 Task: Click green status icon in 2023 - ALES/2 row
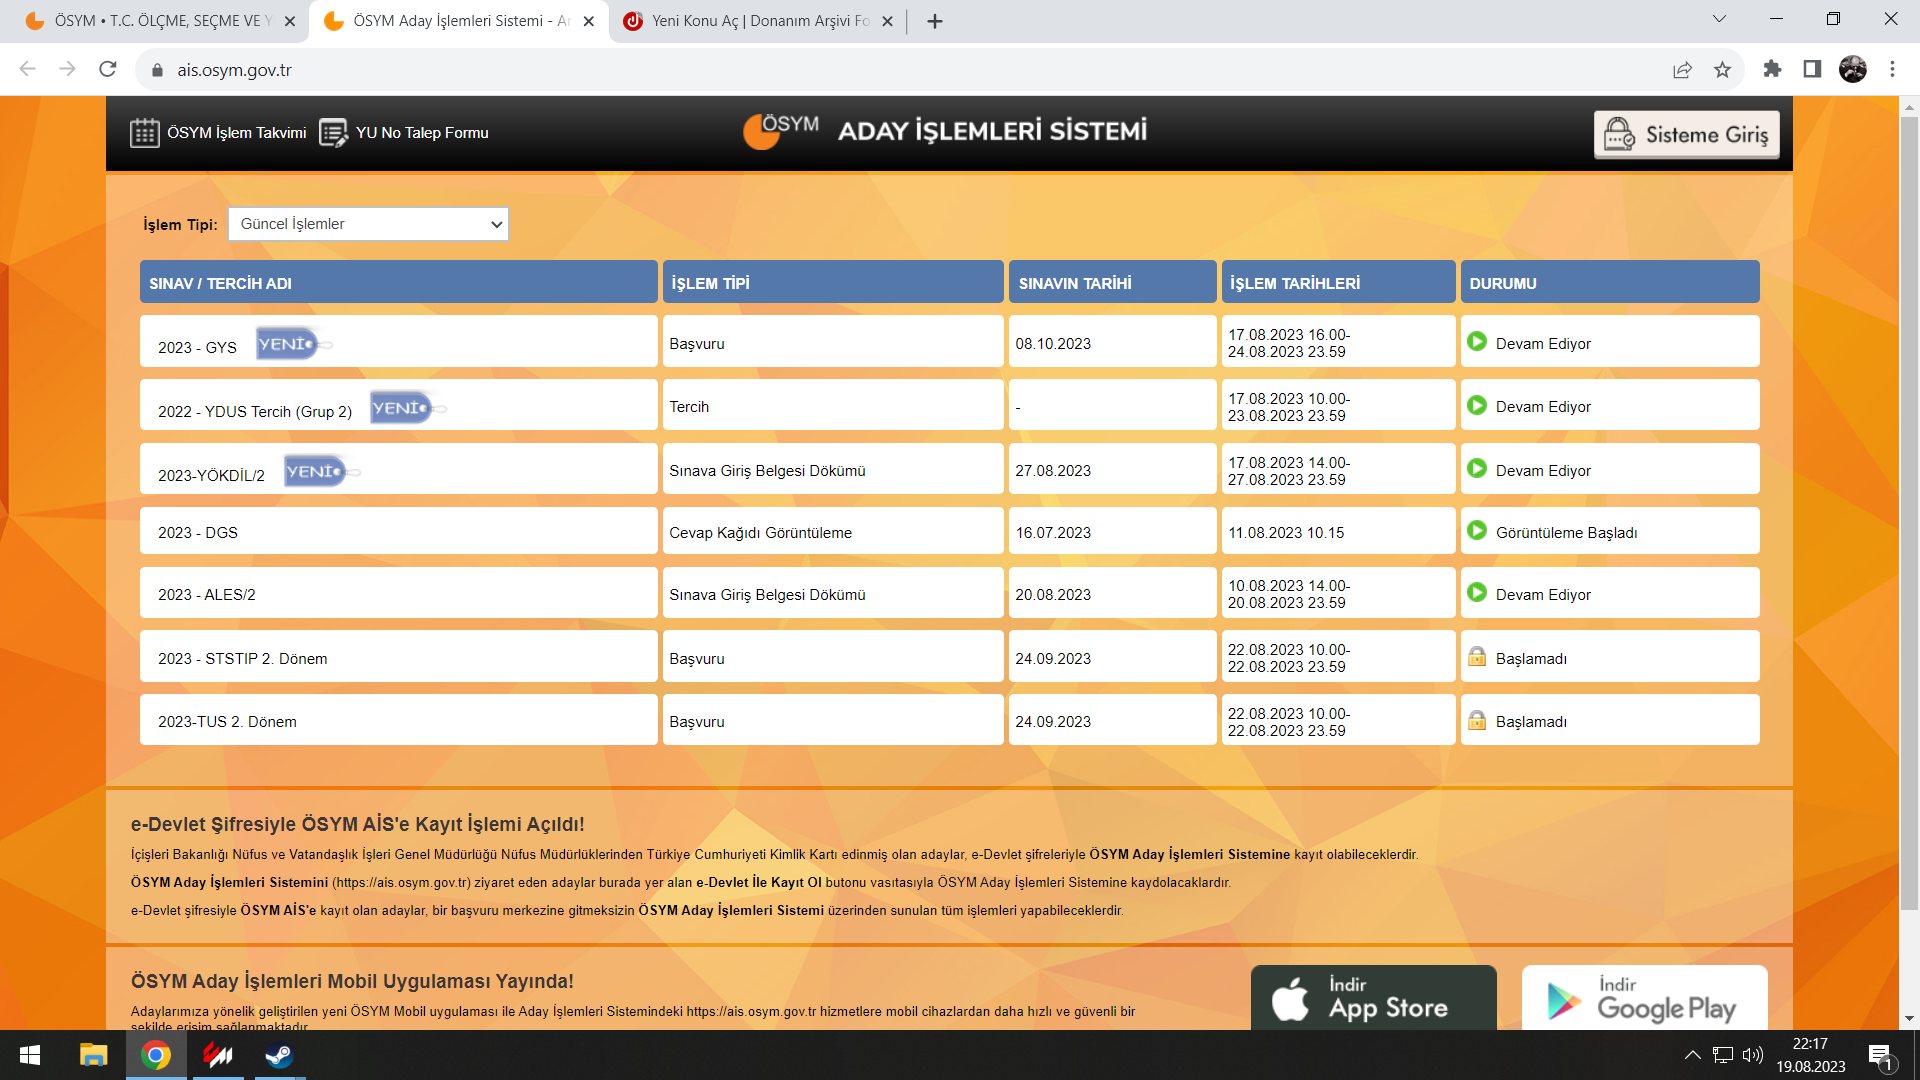click(1477, 593)
